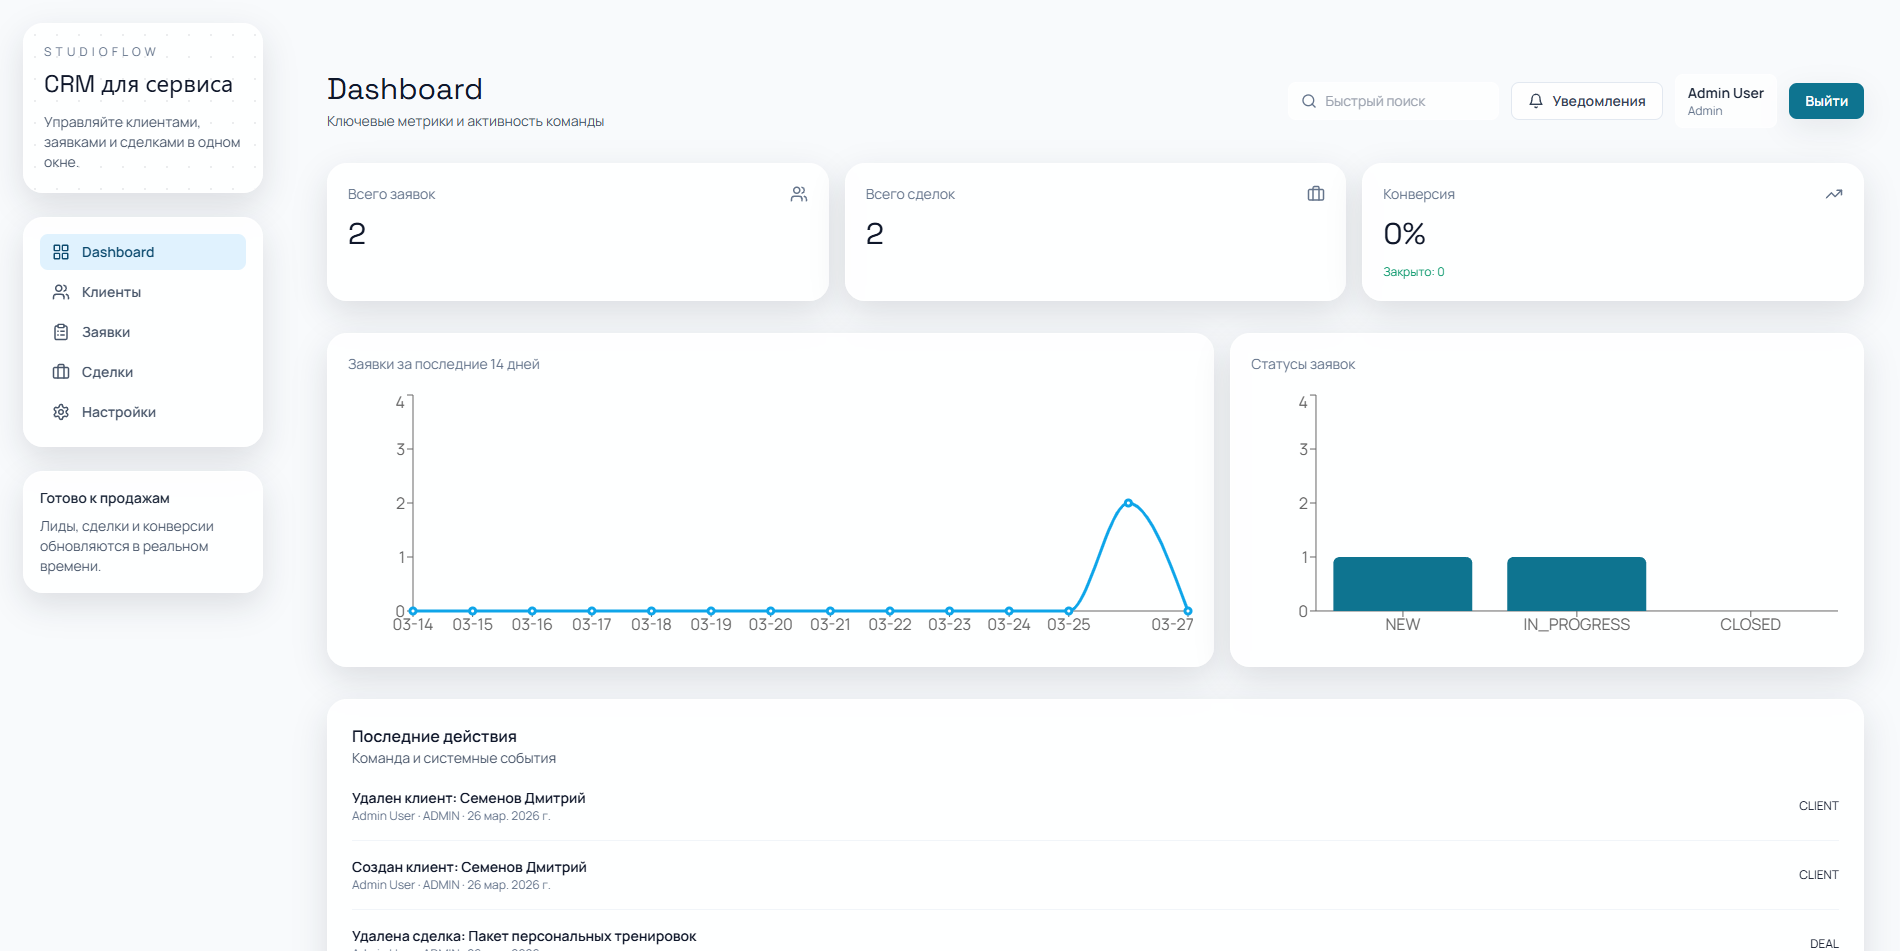Image resolution: width=1900 pixels, height=951 pixels.
Task: Click the notification bell icon
Action: pyautogui.click(x=1536, y=100)
